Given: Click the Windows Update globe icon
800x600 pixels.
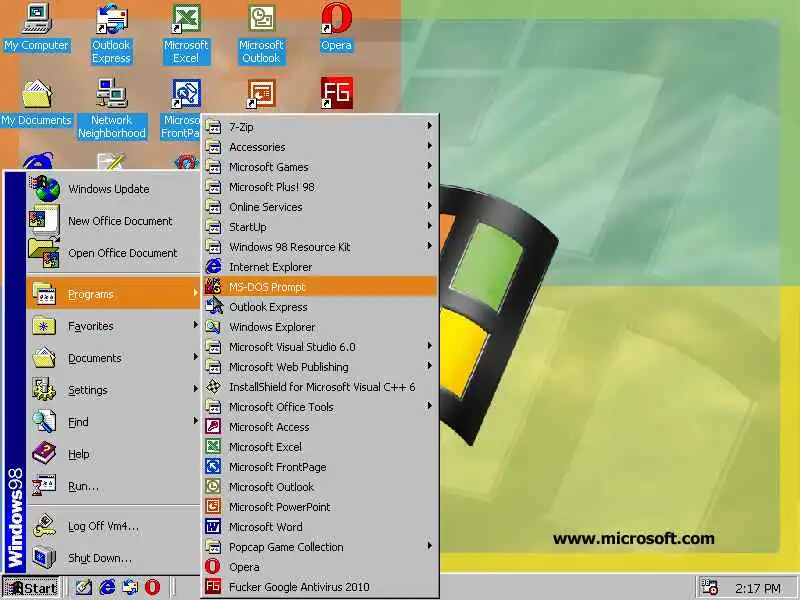Looking at the screenshot, I should point(46,188).
